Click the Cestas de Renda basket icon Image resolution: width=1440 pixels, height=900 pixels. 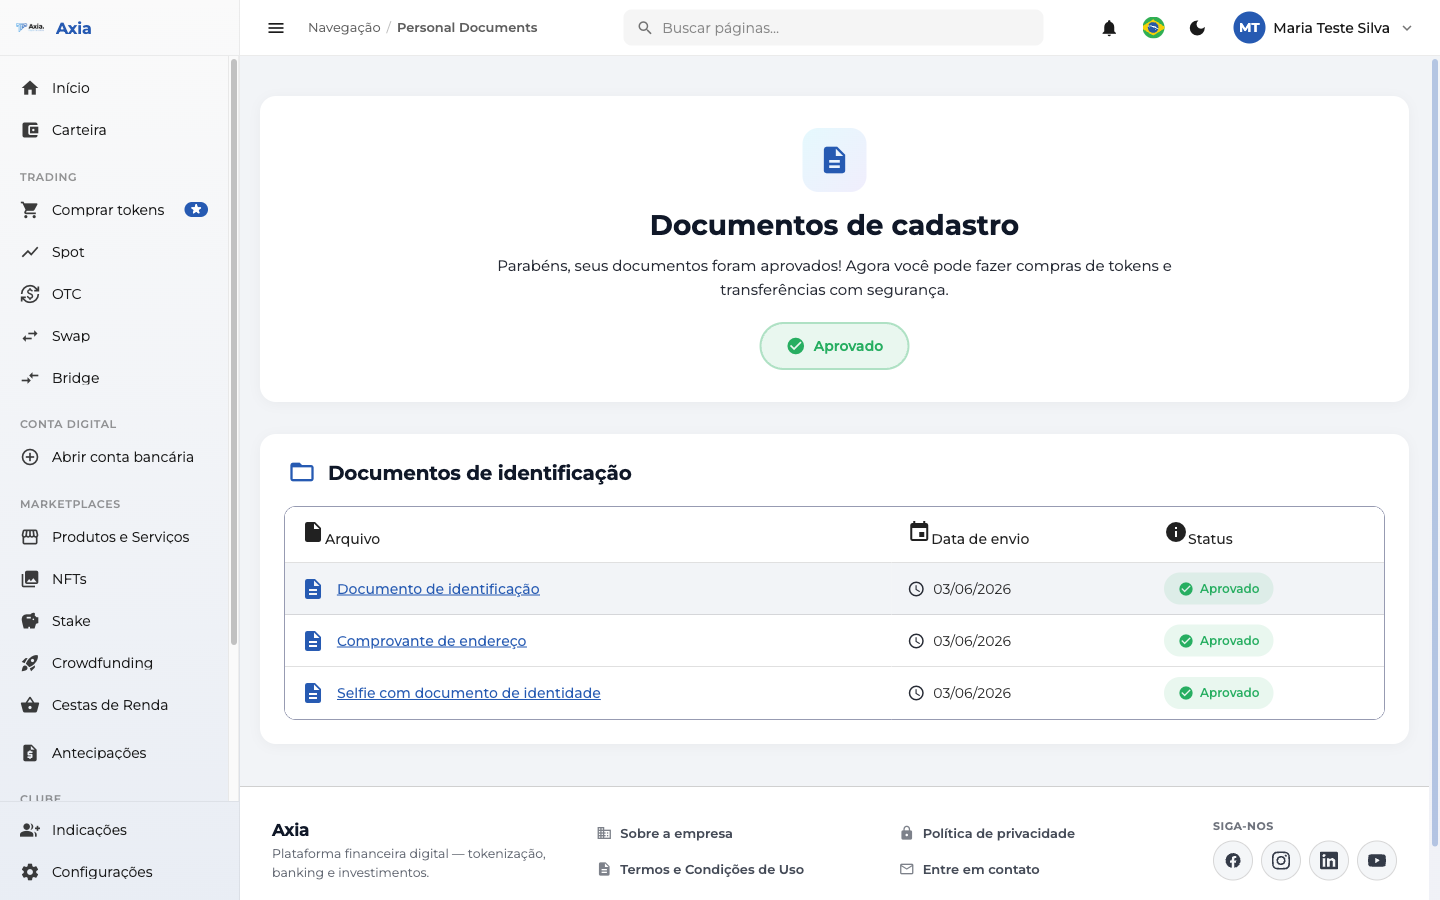(30, 705)
